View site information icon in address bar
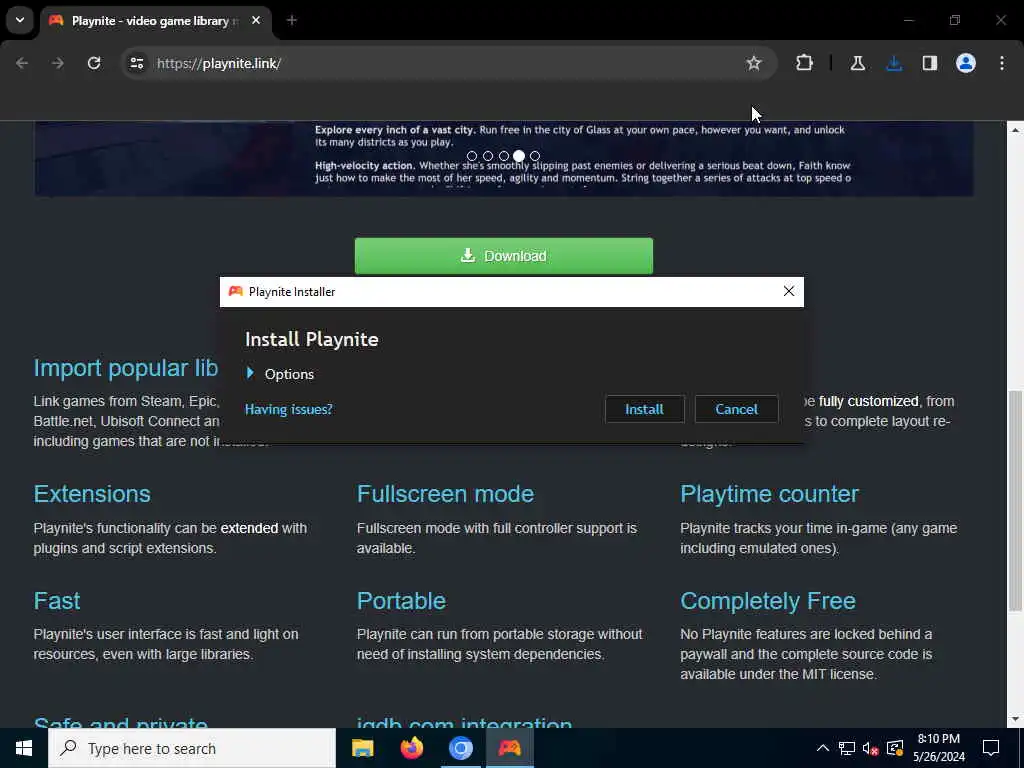This screenshot has height=768, width=1024. coord(136,63)
